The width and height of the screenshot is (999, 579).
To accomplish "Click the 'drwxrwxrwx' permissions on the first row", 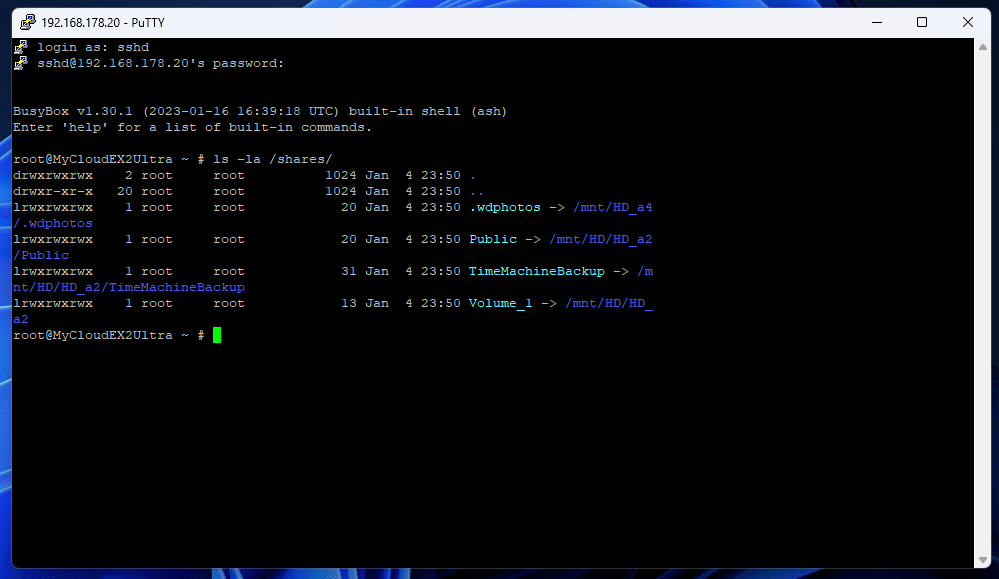I will pos(53,175).
